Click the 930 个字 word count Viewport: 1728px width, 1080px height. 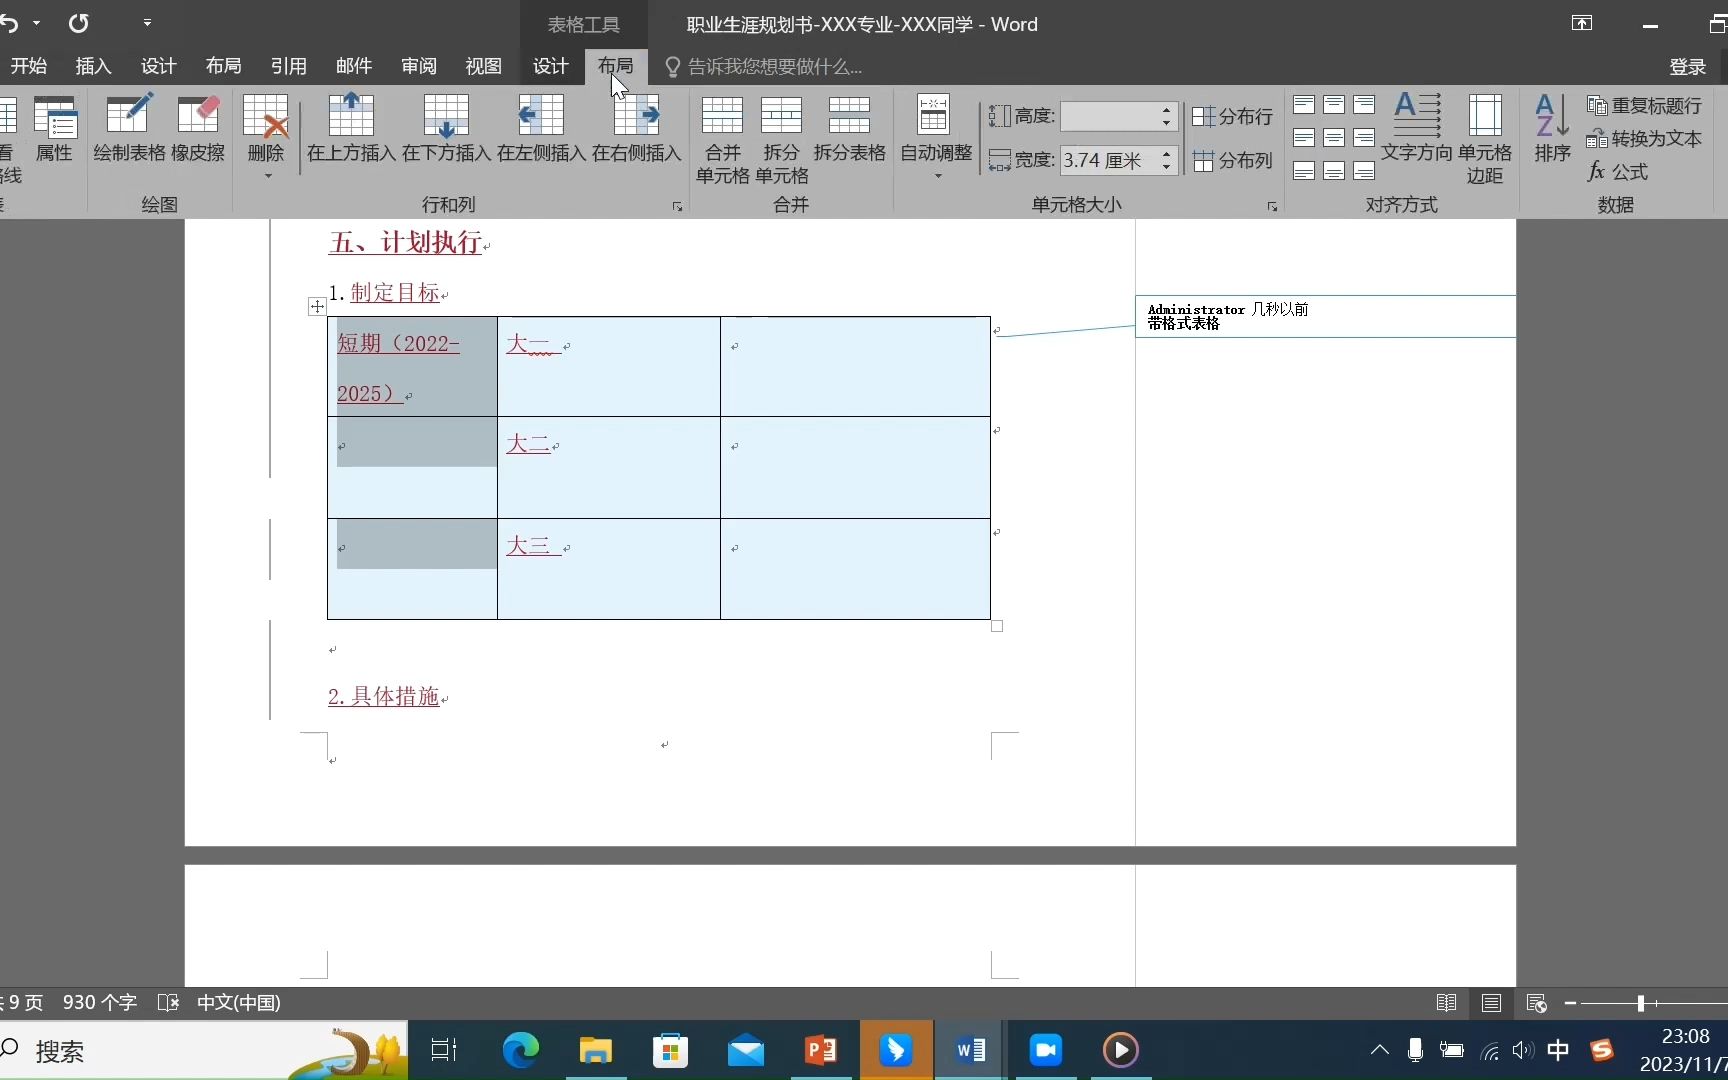(100, 1003)
